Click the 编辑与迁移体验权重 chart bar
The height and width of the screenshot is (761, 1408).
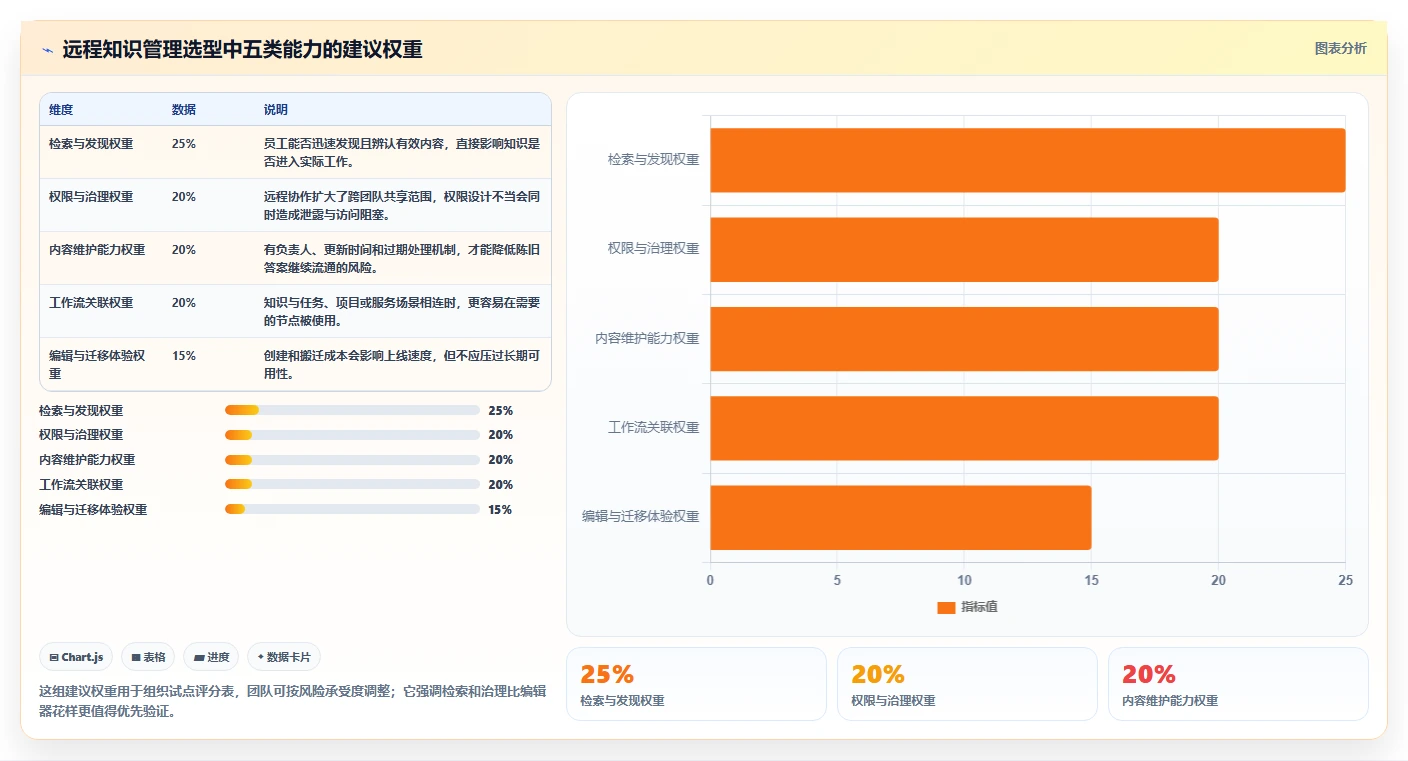pyautogui.click(x=901, y=517)
